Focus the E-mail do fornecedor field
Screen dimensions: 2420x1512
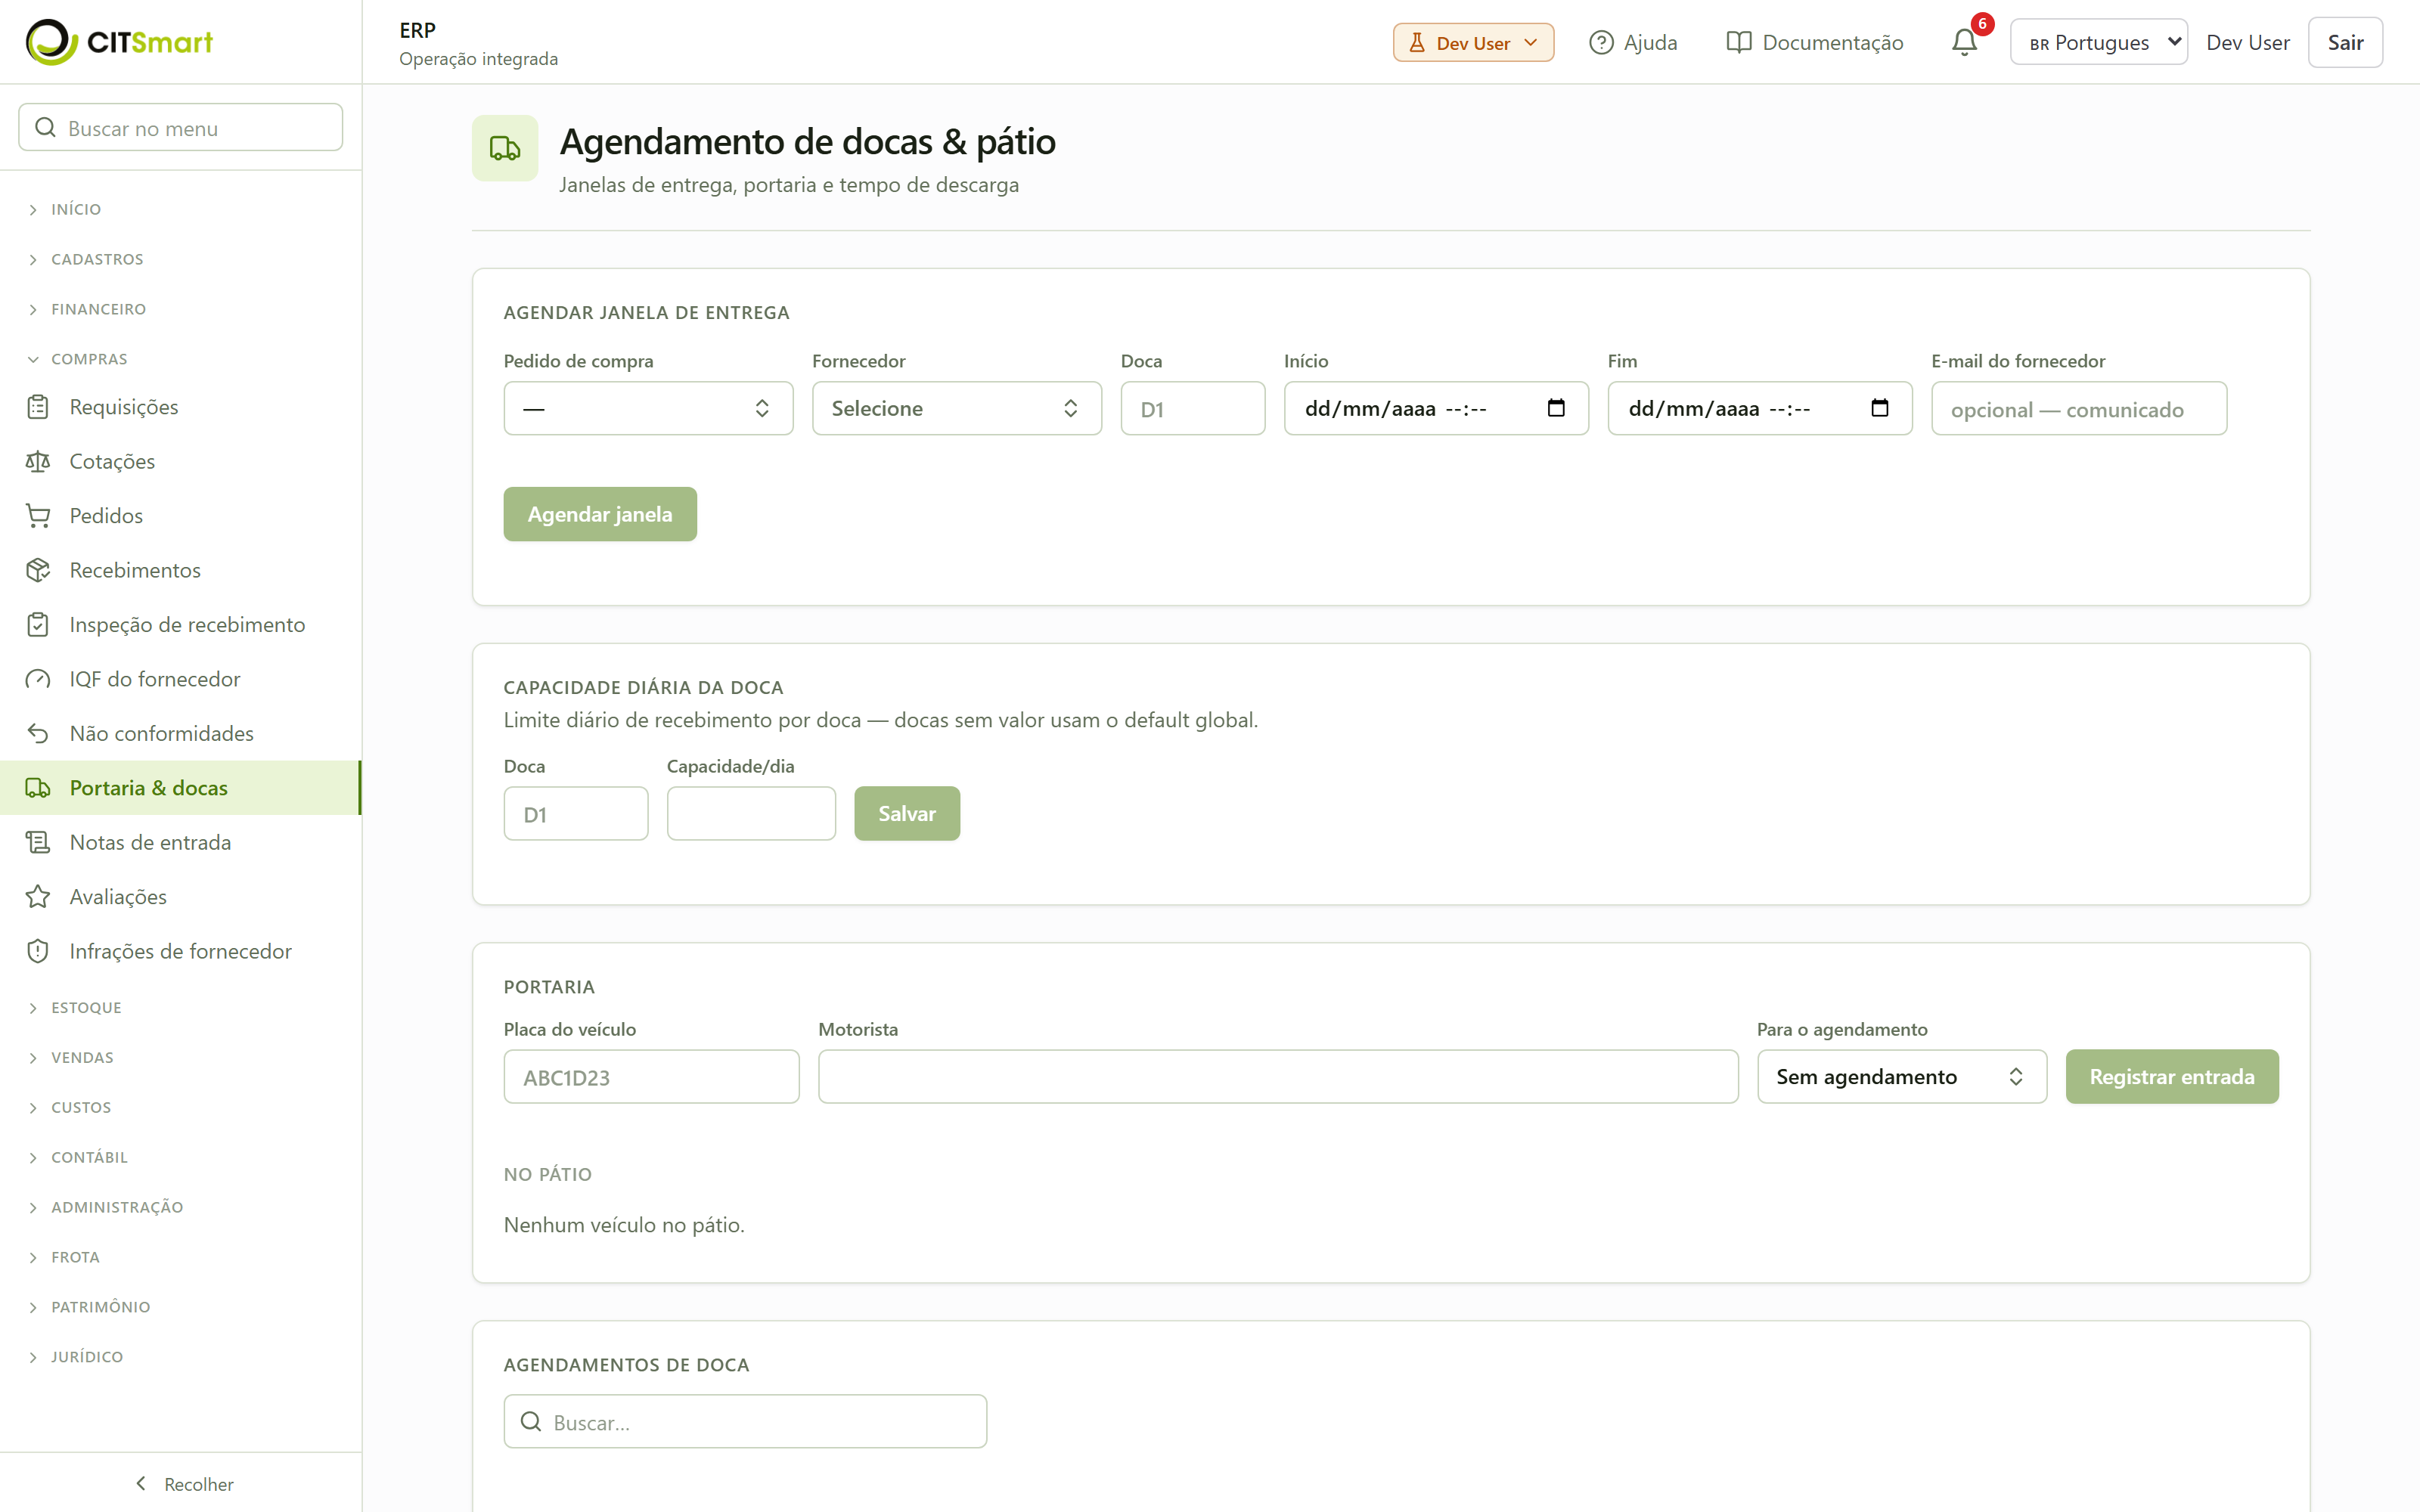pos(2079,408)
